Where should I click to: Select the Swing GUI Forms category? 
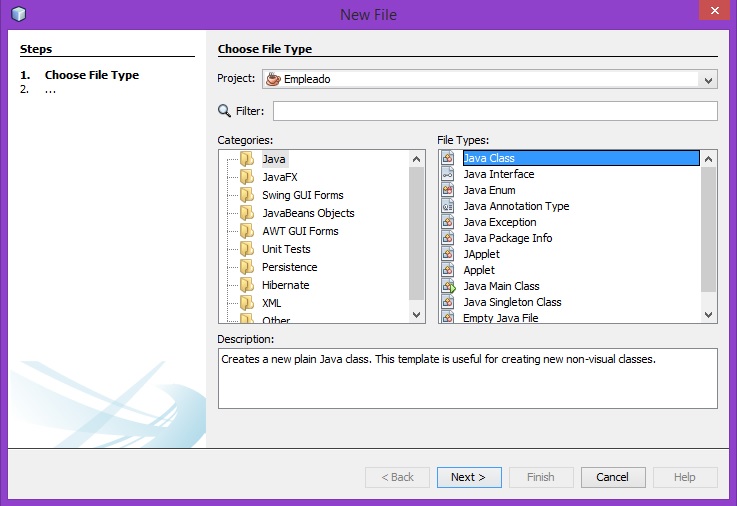tap(302, 195)
